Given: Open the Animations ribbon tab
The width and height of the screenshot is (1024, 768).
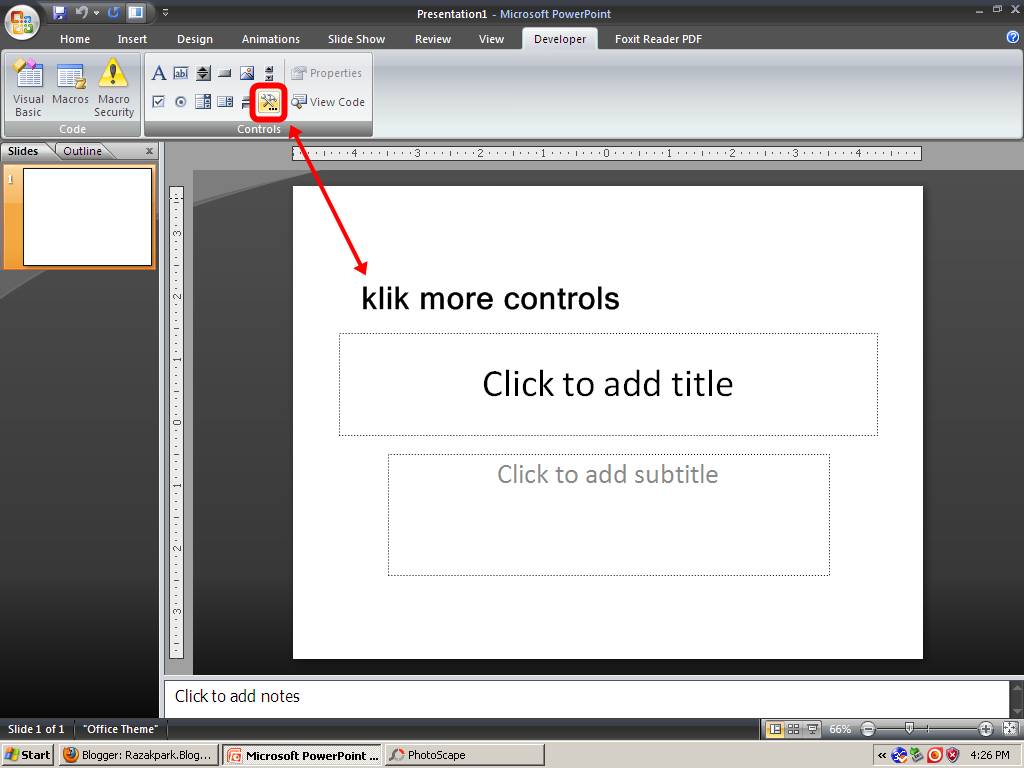Looking at the screenshot, I should (x=270, y=39).
